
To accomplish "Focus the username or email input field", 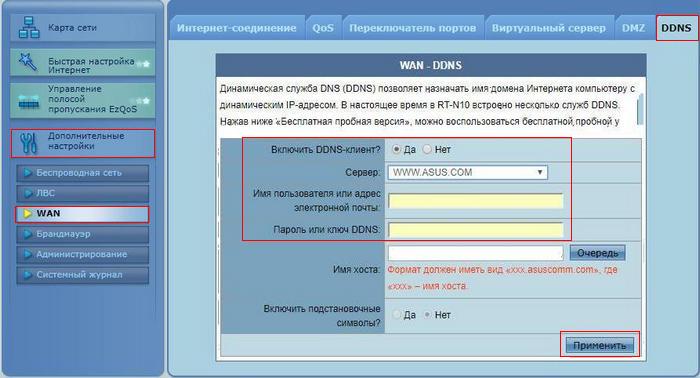I will coord(475,201).
